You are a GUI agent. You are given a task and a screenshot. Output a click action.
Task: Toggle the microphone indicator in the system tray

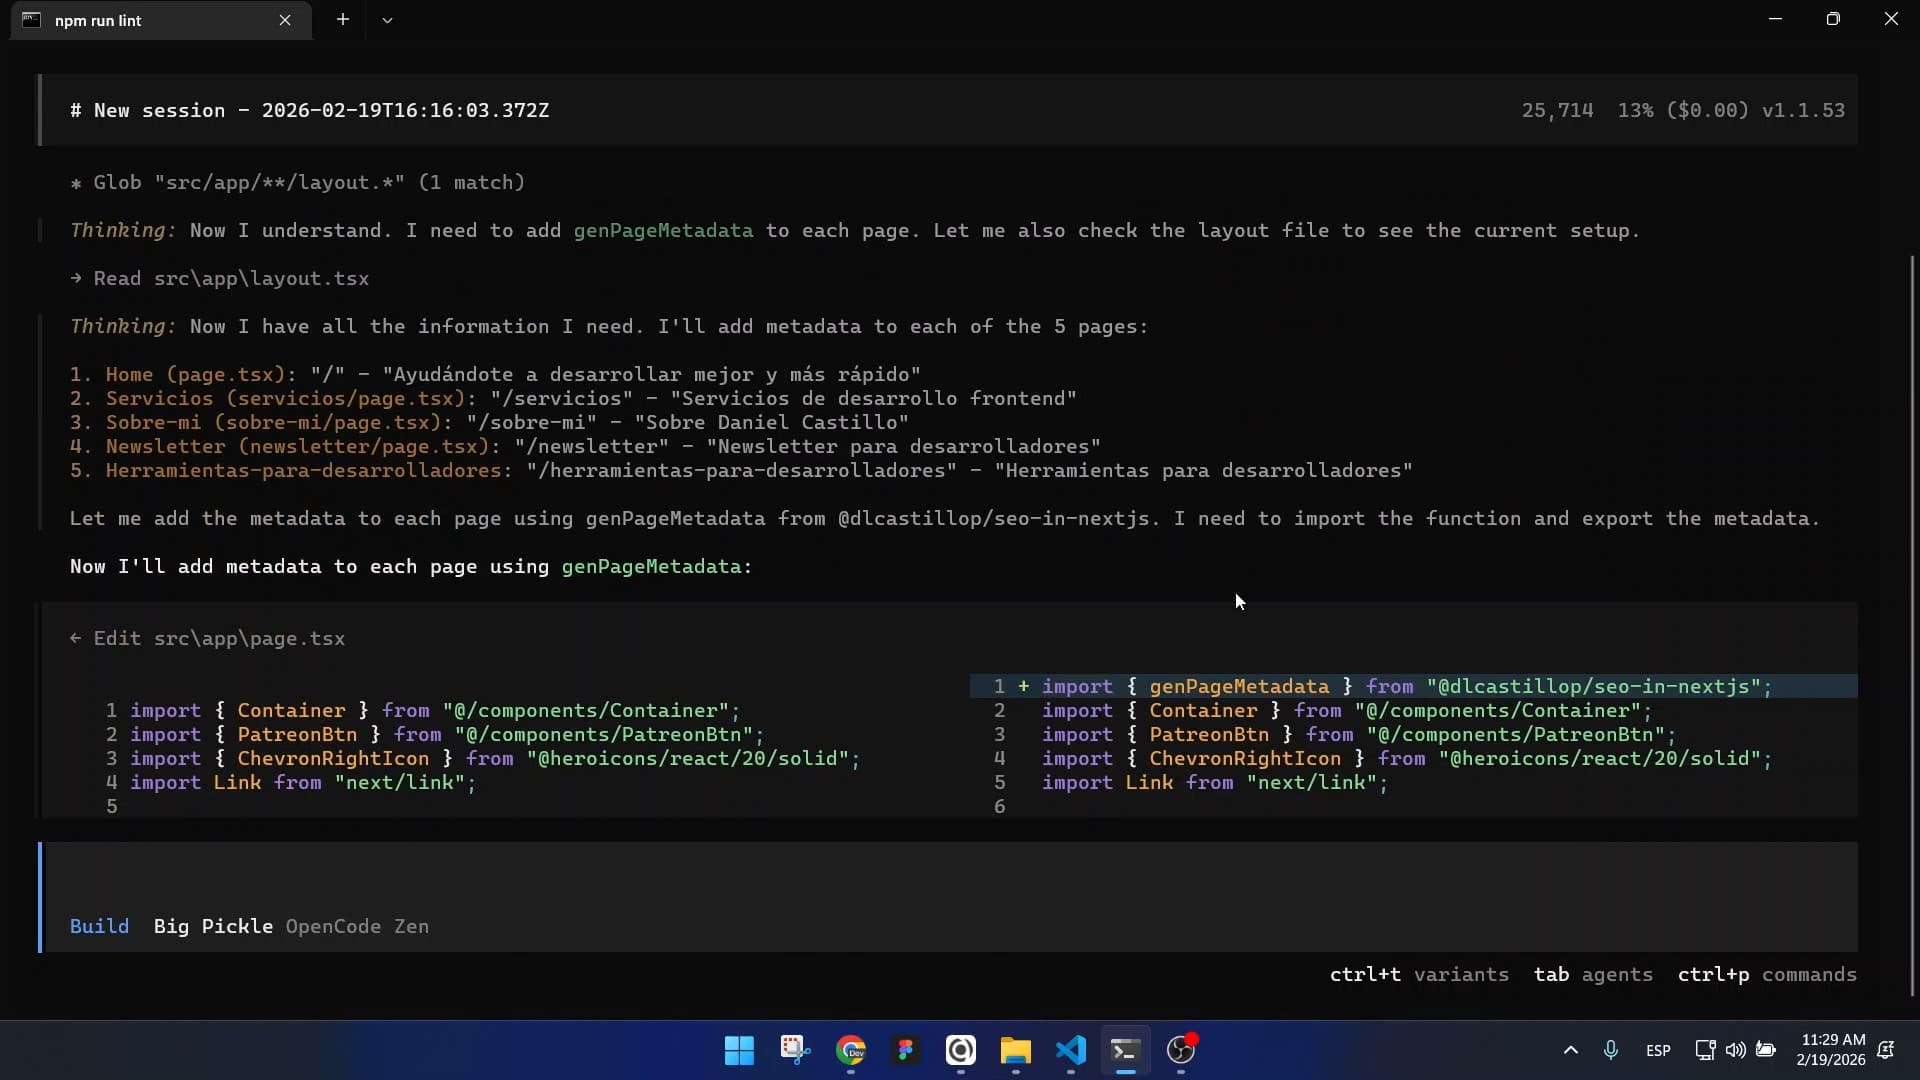click(1612, 1050)
